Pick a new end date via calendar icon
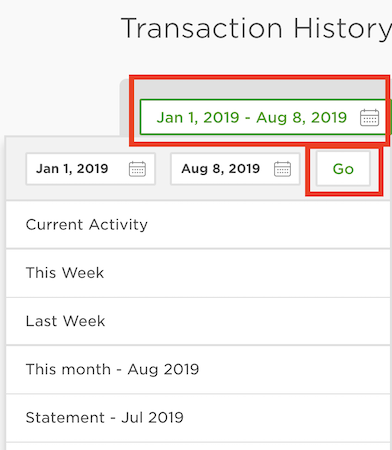Image resolution: width=392 pixels, height=450 pixels. coord(282,169)
